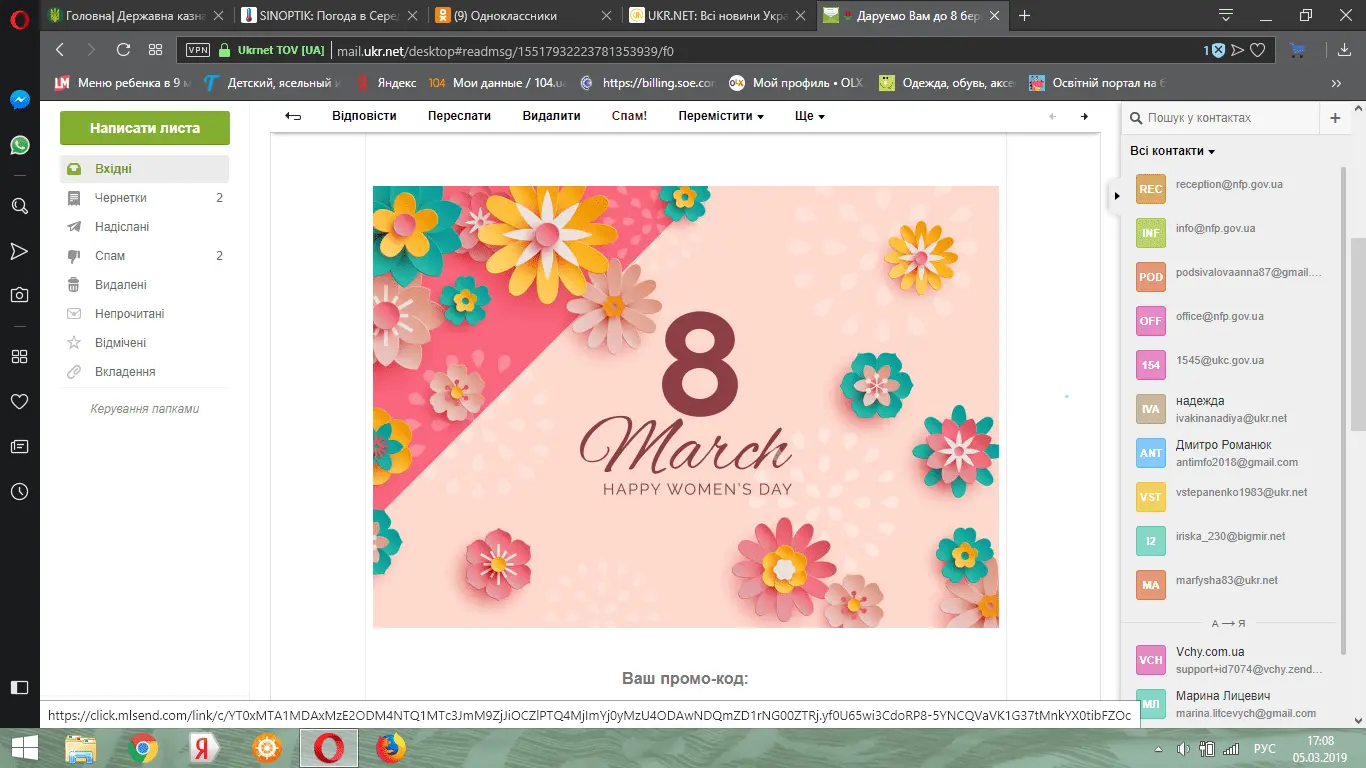Open the bookmarks heart icon in sidebar

tap(19, 401)
